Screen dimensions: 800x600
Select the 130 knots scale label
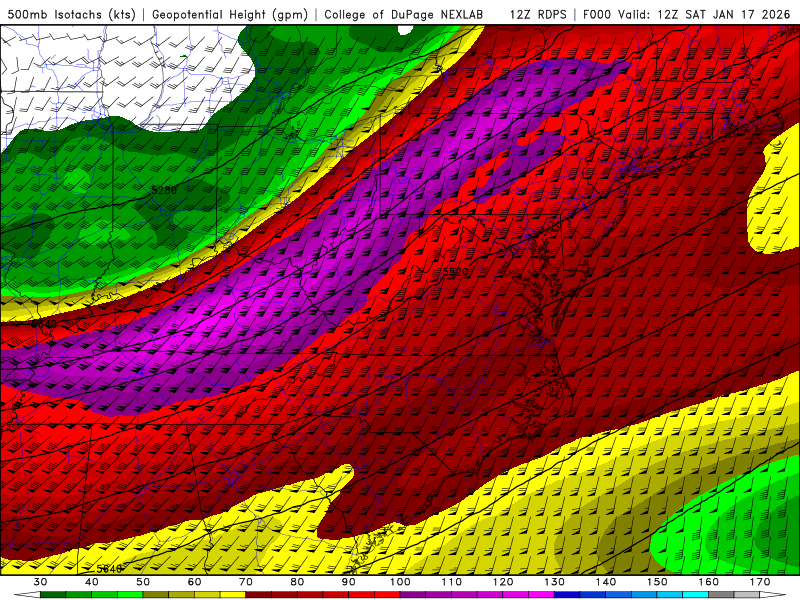pyautogui.click(x=555, y=582)
